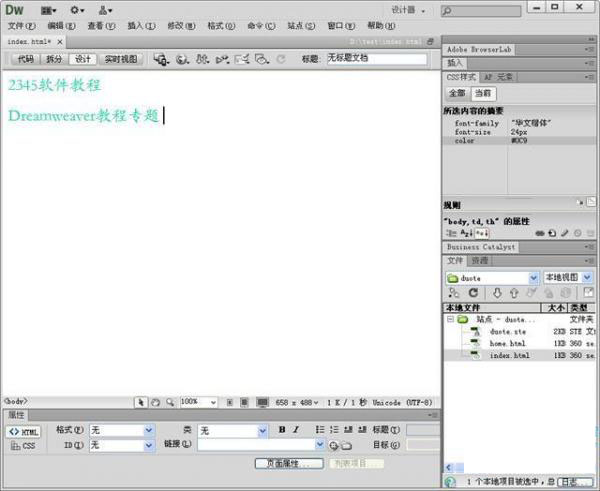Click the get files down arrow icon
The image size is (600, 491).
pos(497,293)
